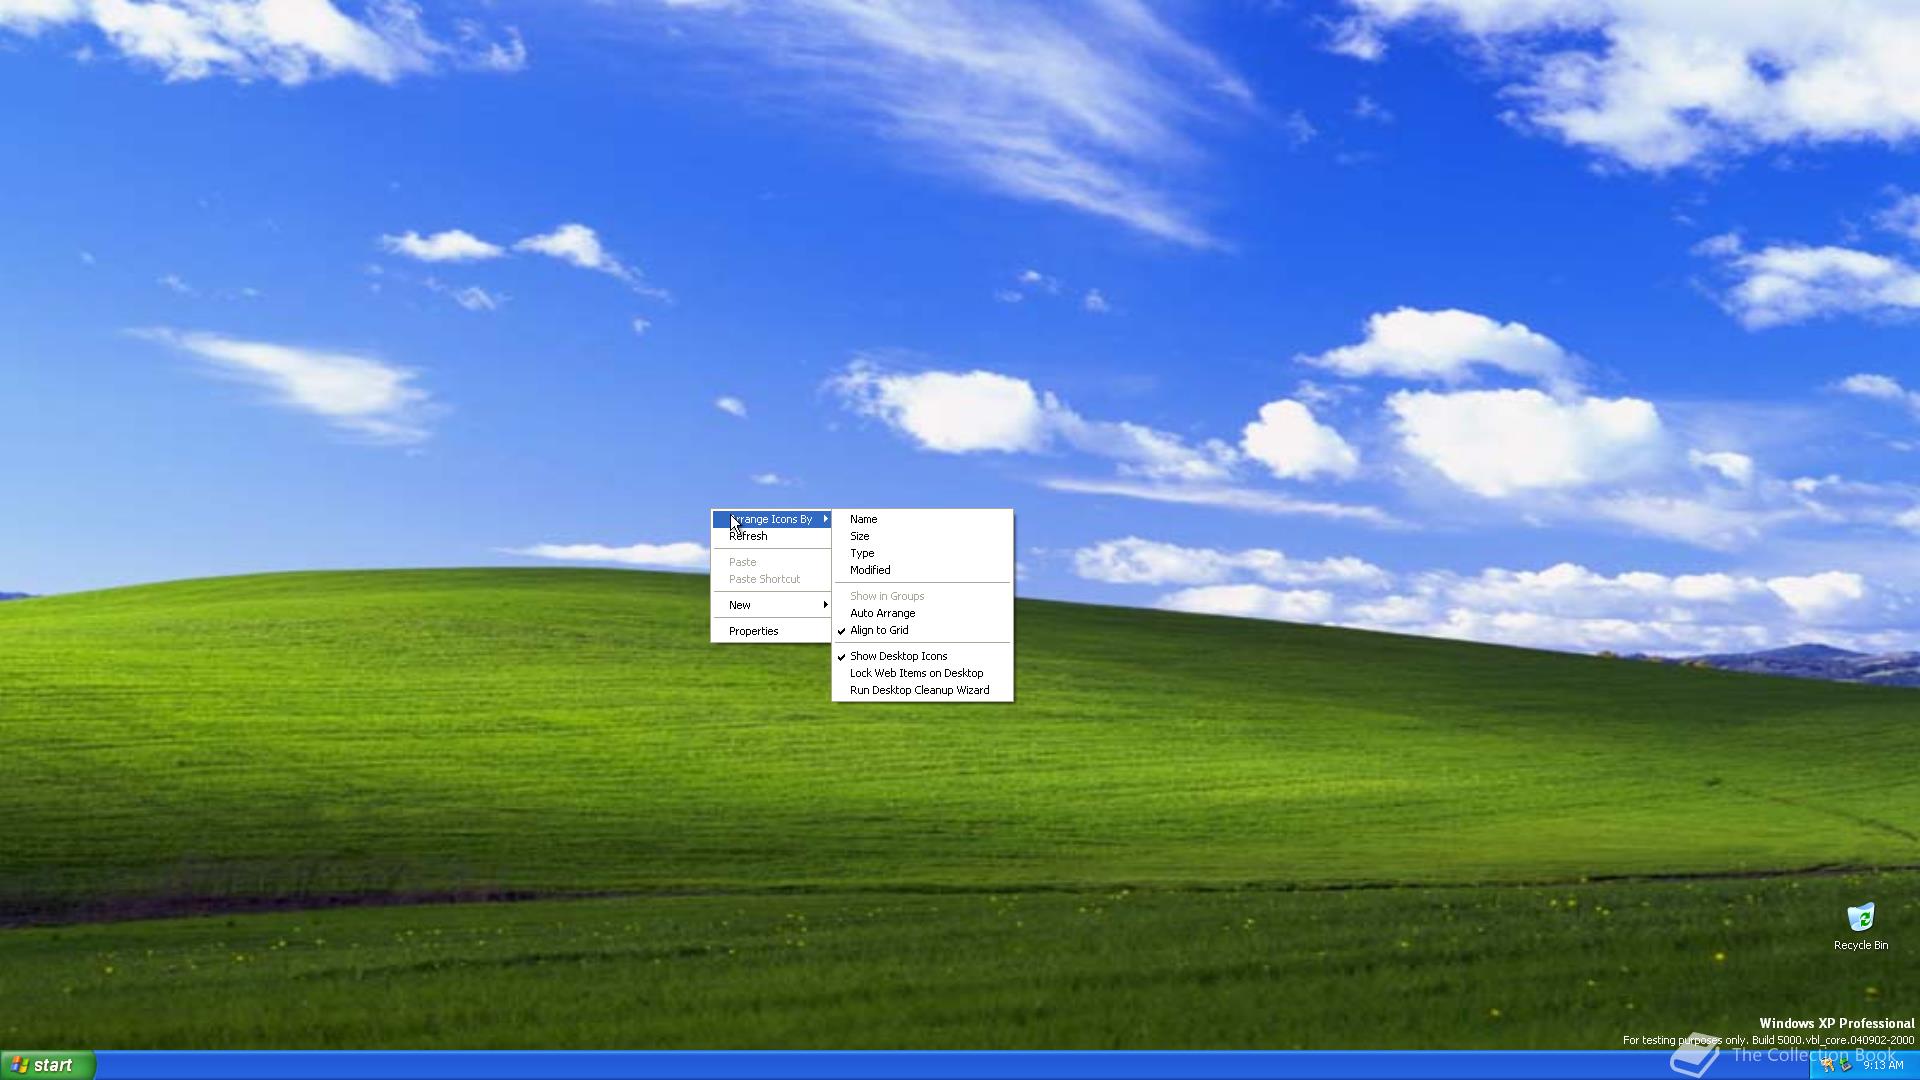
Task: Toggle Align to Grid option
Action: (x=879, y=630)
